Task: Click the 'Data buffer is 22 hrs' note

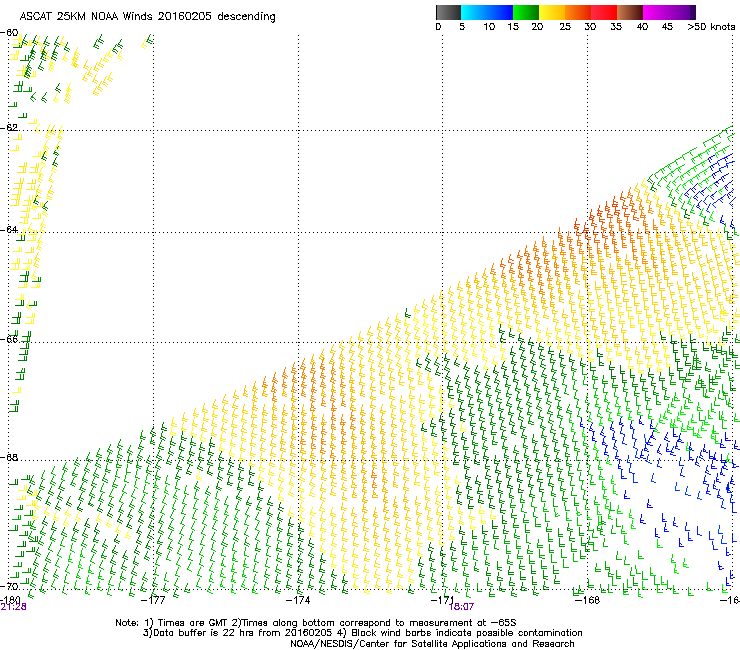Action: coord(362,633)
